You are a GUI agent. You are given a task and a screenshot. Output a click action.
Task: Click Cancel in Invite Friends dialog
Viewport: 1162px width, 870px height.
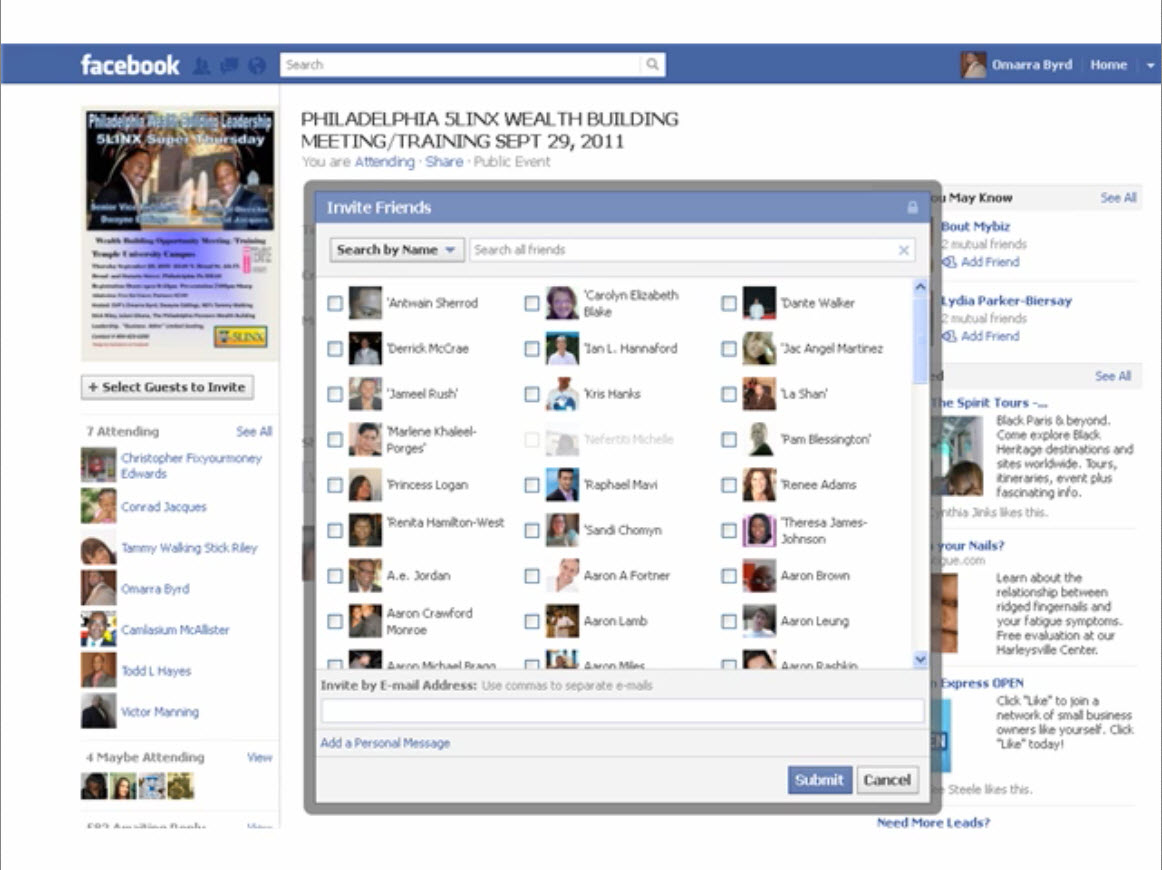pos(887,780)
